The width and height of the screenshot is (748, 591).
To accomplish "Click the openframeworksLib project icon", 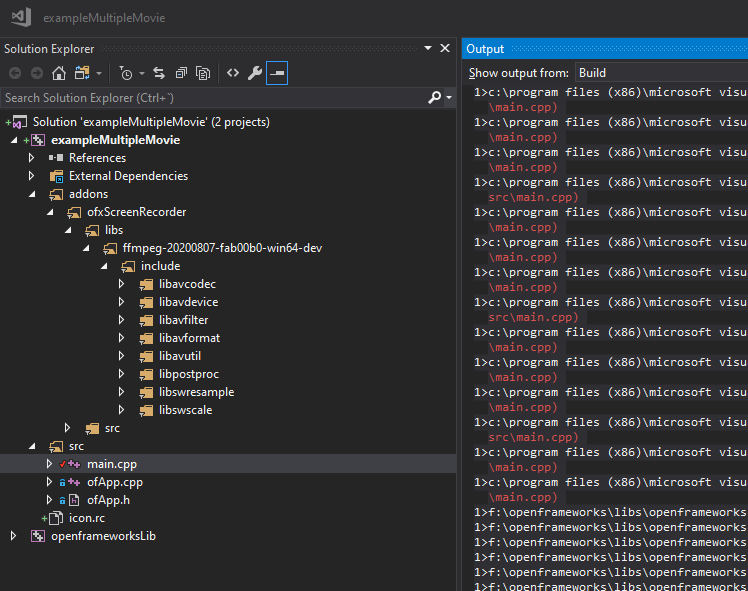I will (38, 536).
